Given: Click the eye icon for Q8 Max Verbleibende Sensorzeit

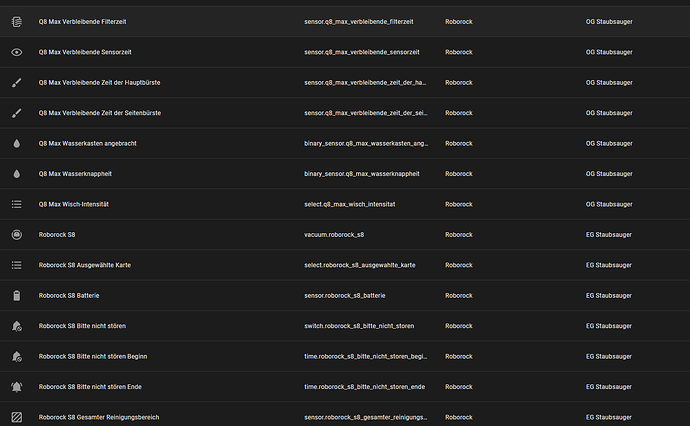Looking at the screenshot, I should (x=17, y=52).
